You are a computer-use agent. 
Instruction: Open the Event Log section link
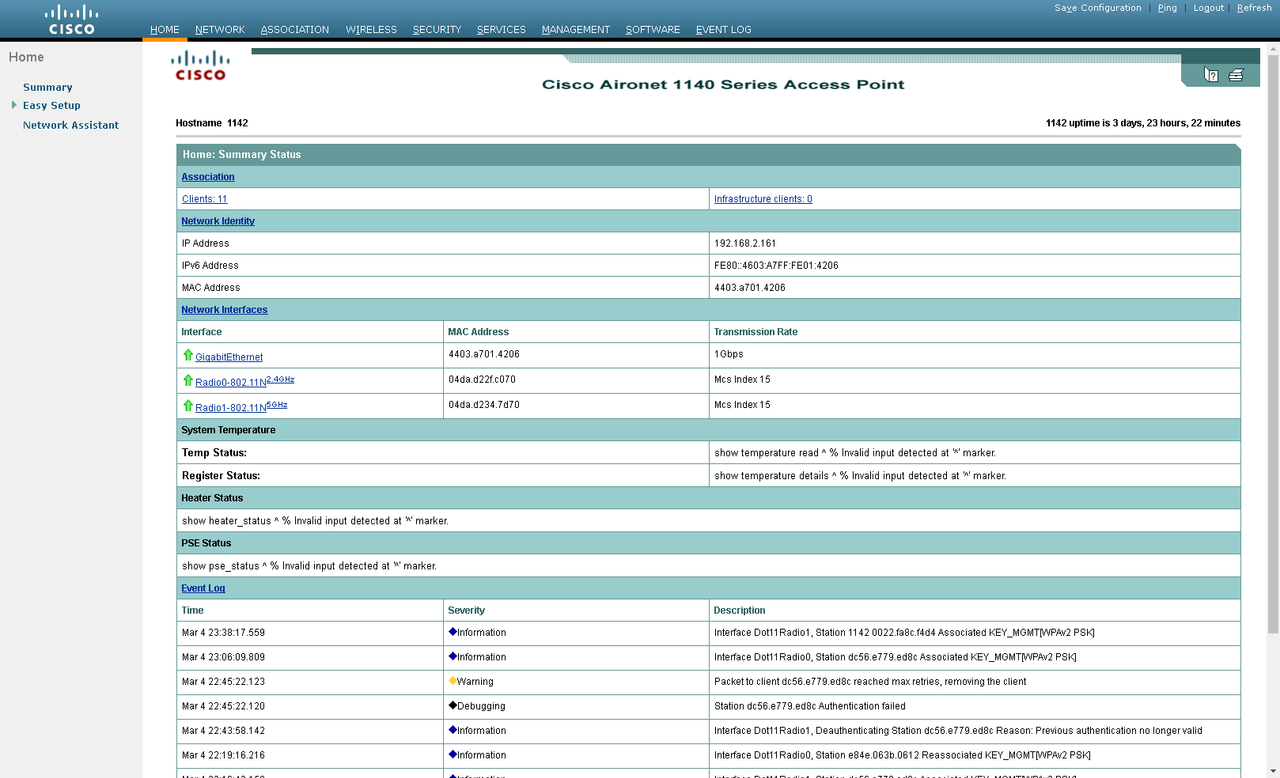pos(203,588)
